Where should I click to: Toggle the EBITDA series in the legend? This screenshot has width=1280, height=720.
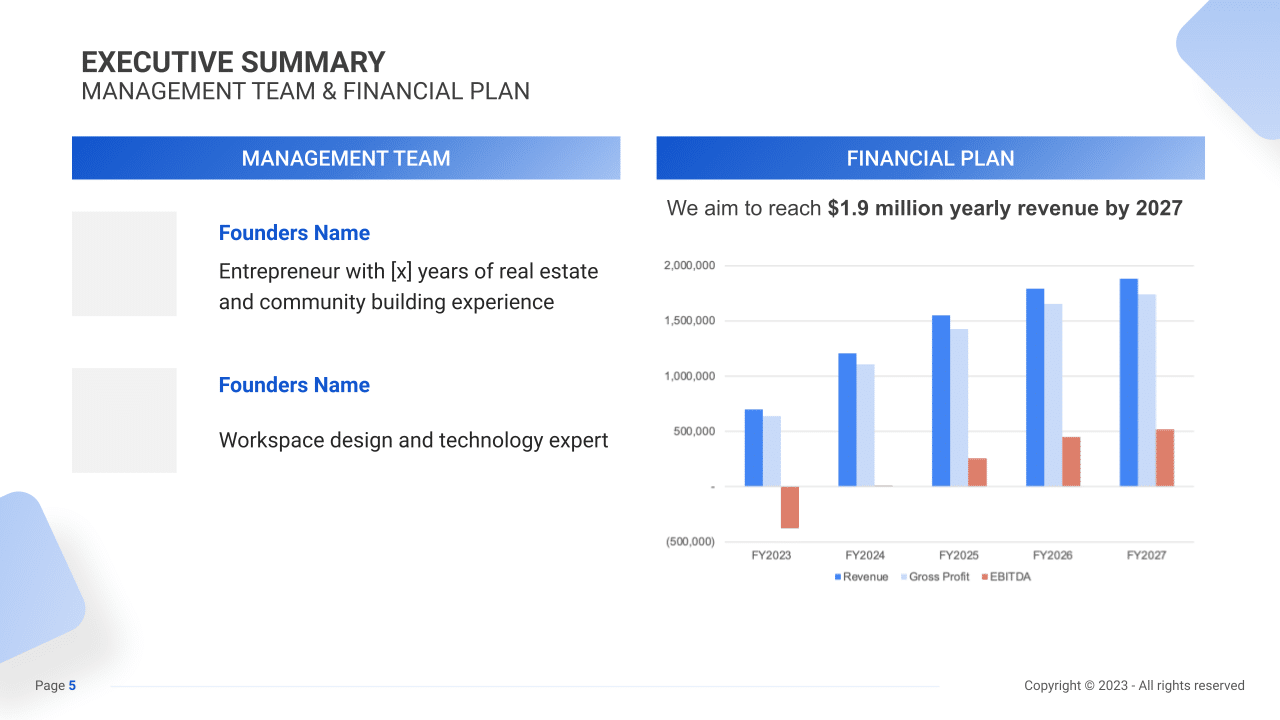click(1008, 576)
